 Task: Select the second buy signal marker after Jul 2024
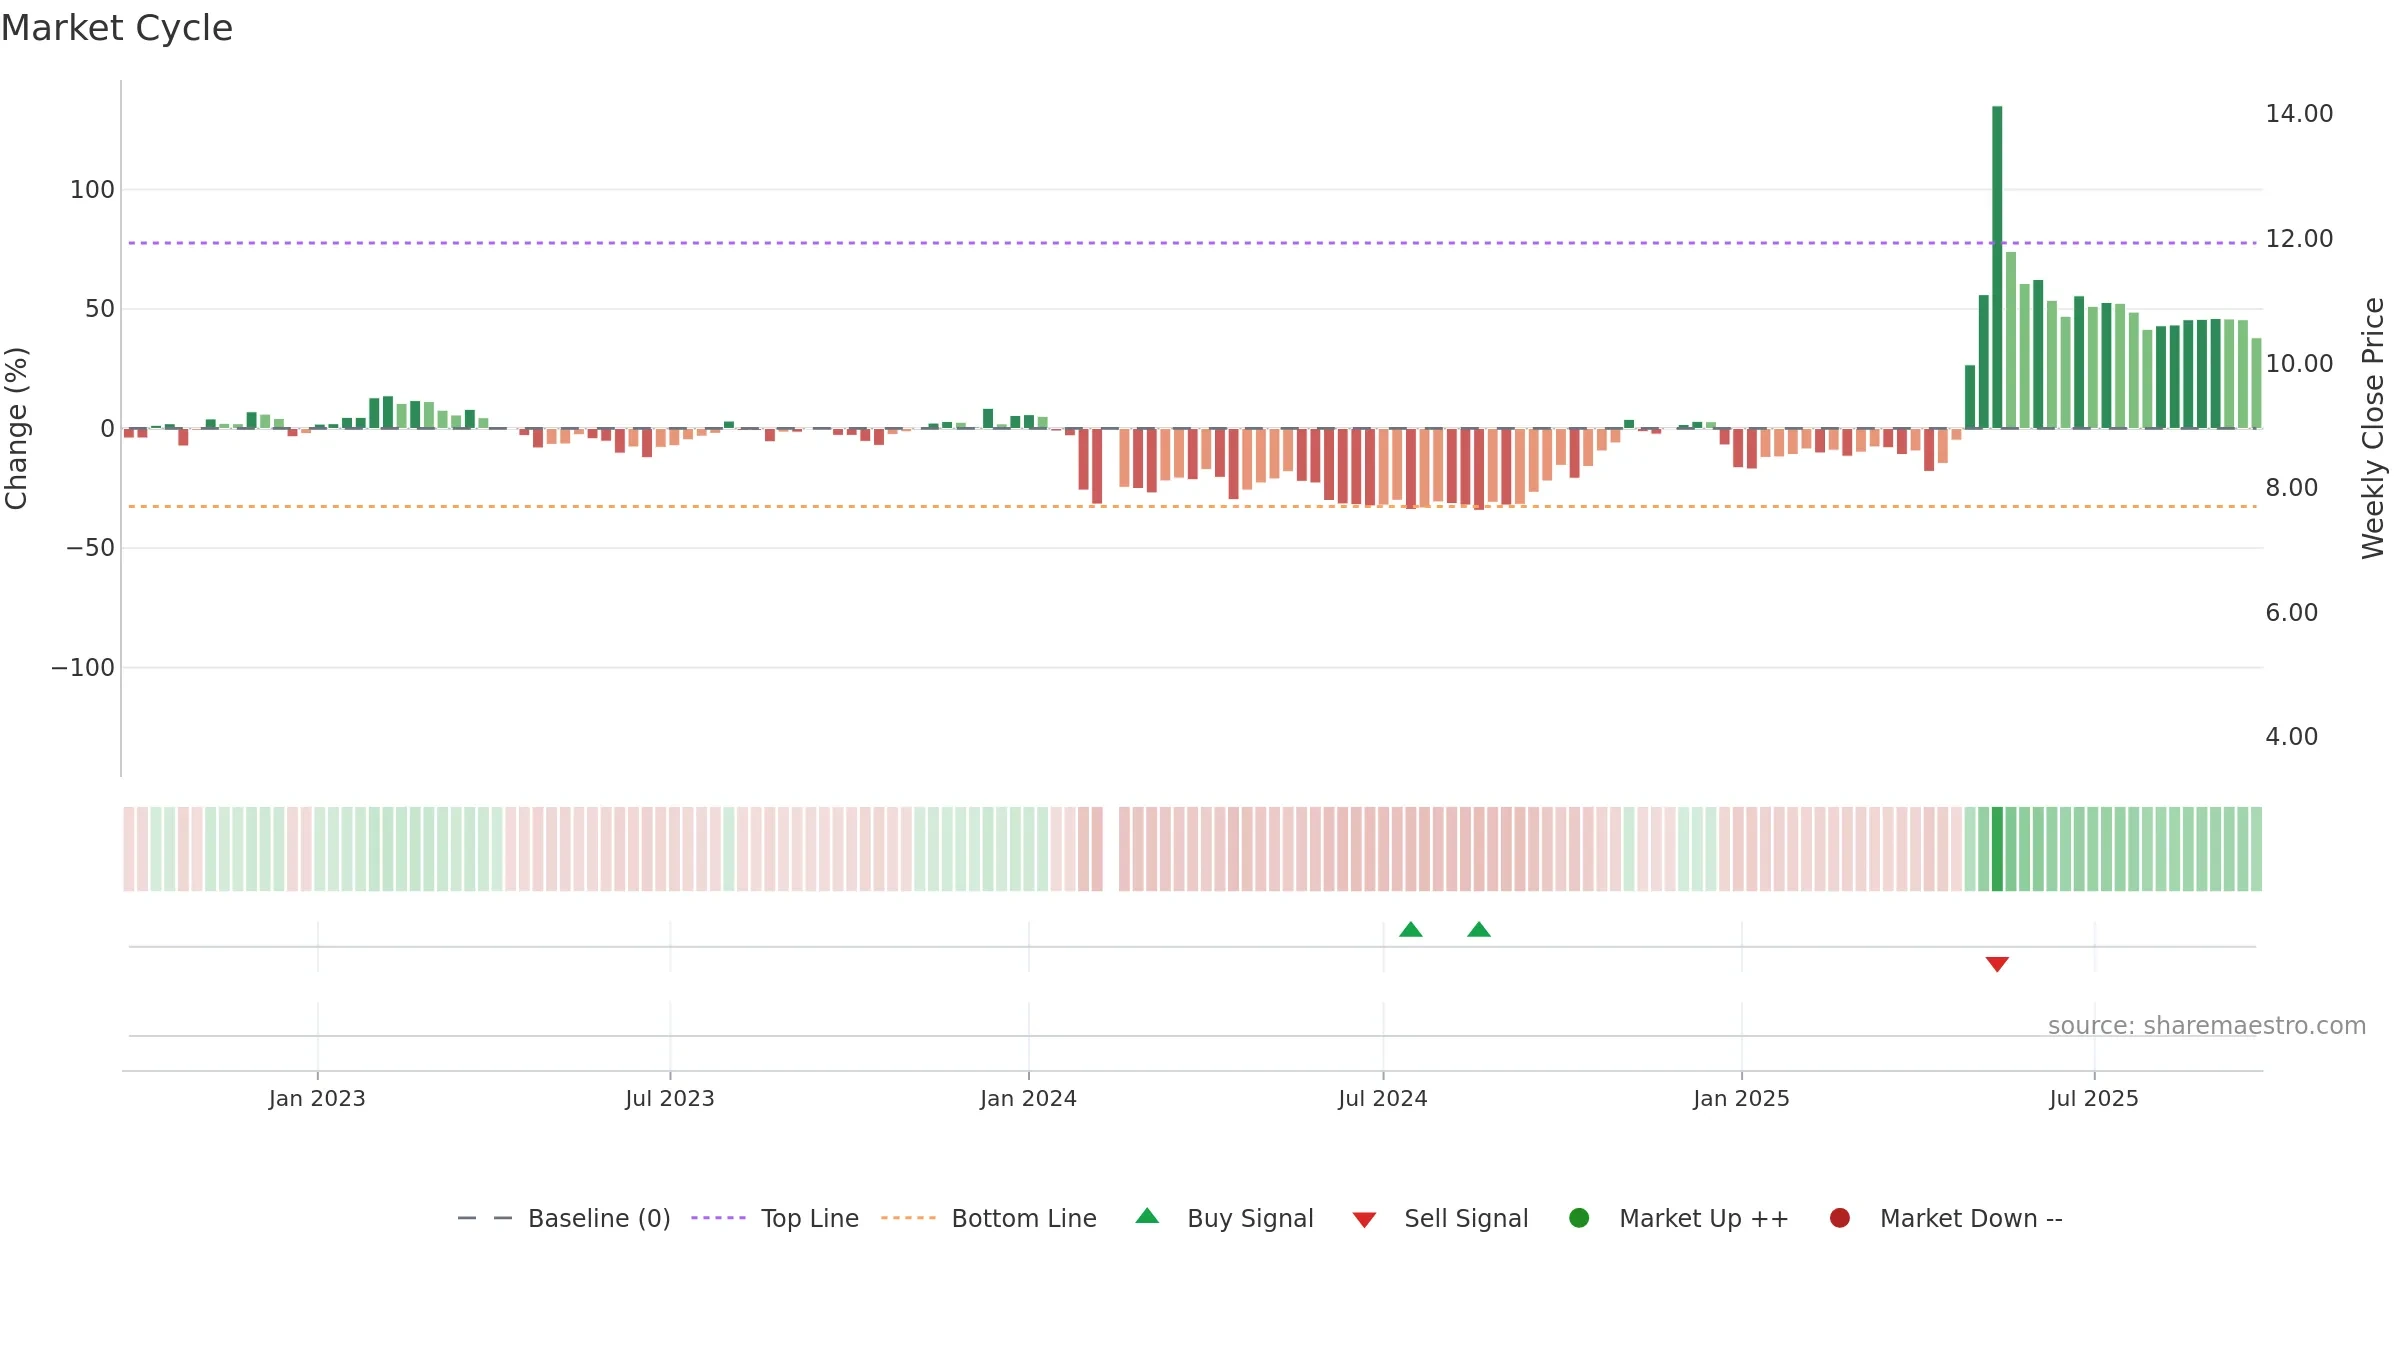tap(1479, 930)
